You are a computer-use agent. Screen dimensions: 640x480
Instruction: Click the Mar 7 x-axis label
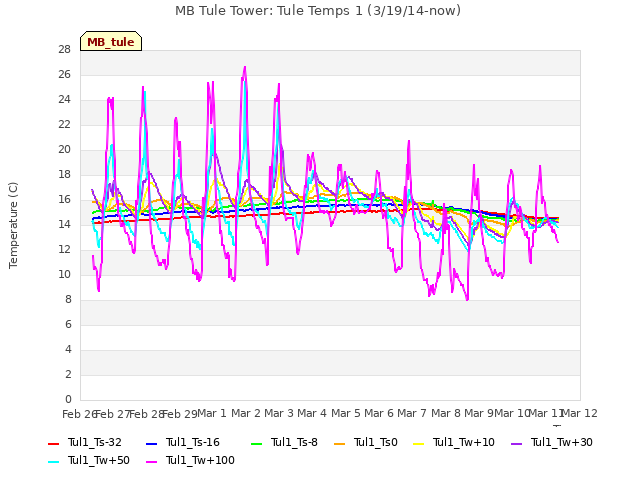[412, 413]
